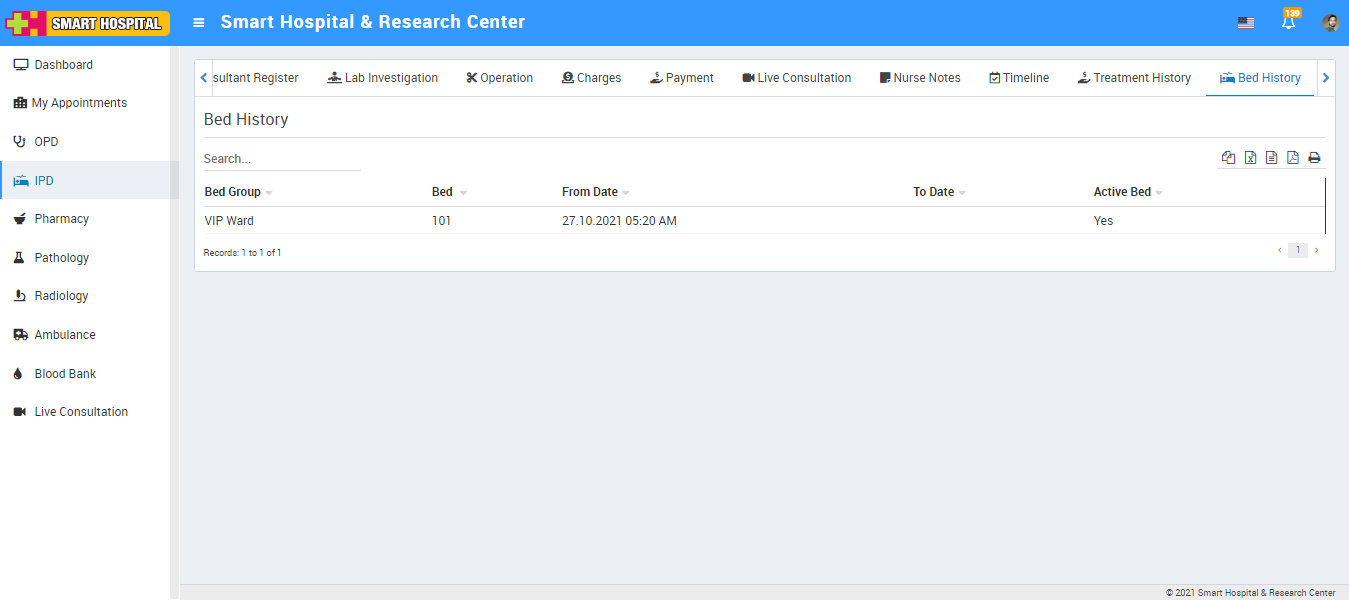Open Blood Bank from the sidebar
Screen dimensions: 1349x600
[65, 374]
